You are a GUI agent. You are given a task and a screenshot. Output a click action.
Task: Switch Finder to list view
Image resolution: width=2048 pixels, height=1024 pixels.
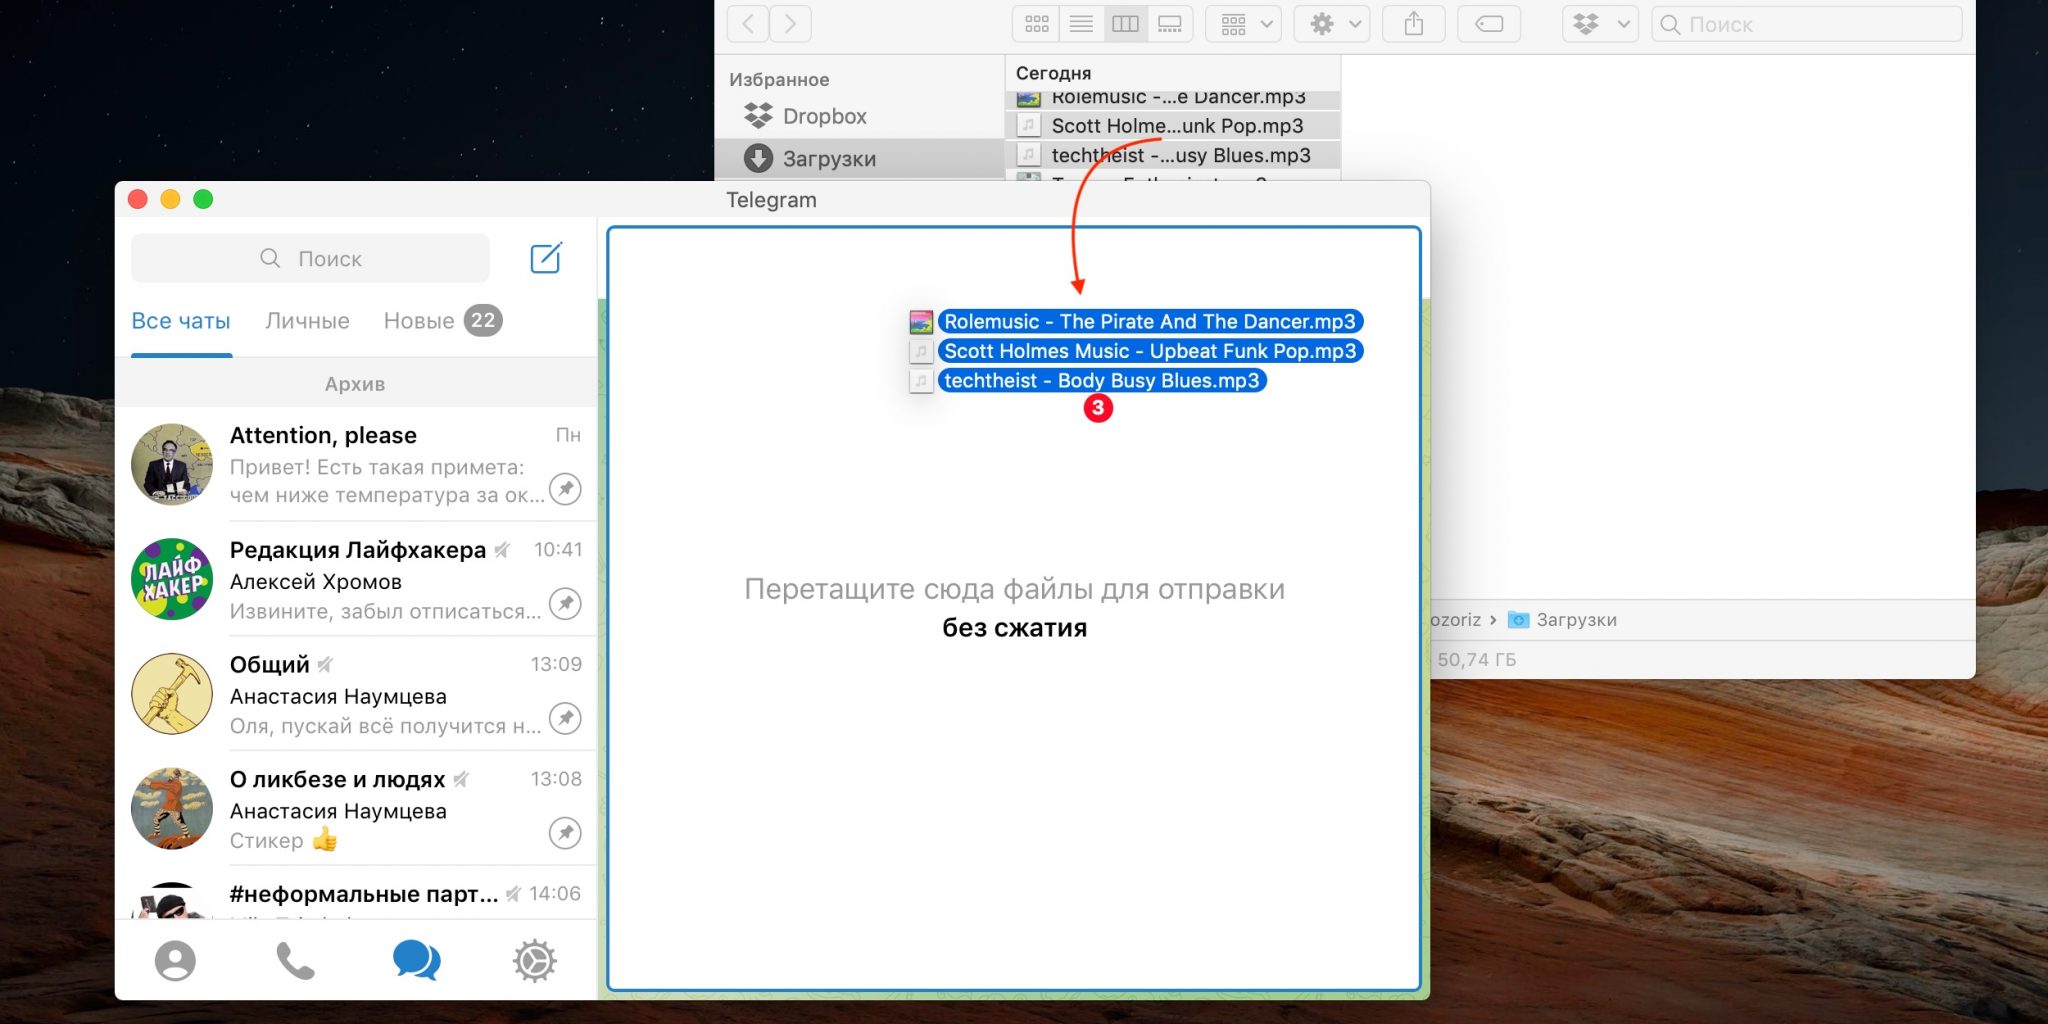click(1081, 24)
